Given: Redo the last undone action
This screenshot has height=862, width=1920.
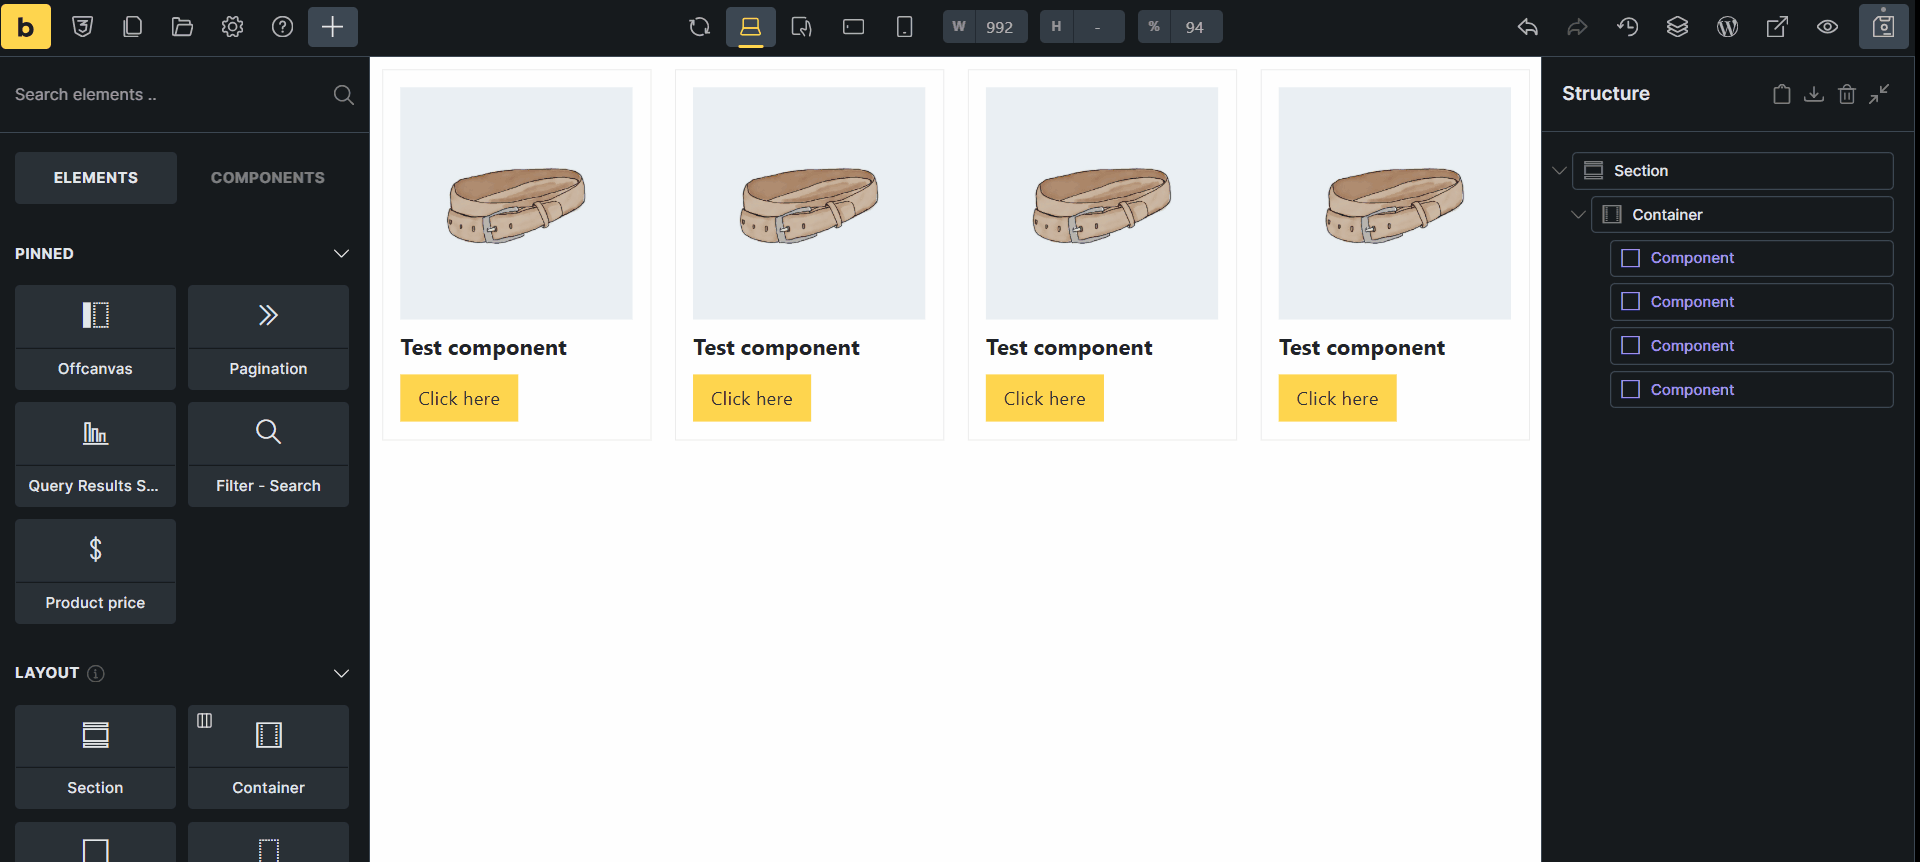Looking at the screenshot, I should [1577, 27].
